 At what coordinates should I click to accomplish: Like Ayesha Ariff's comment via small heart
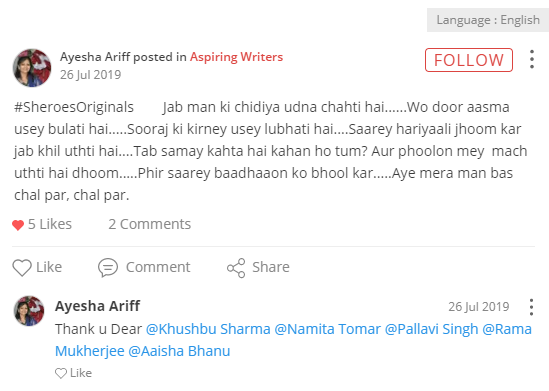coord(61,373)
